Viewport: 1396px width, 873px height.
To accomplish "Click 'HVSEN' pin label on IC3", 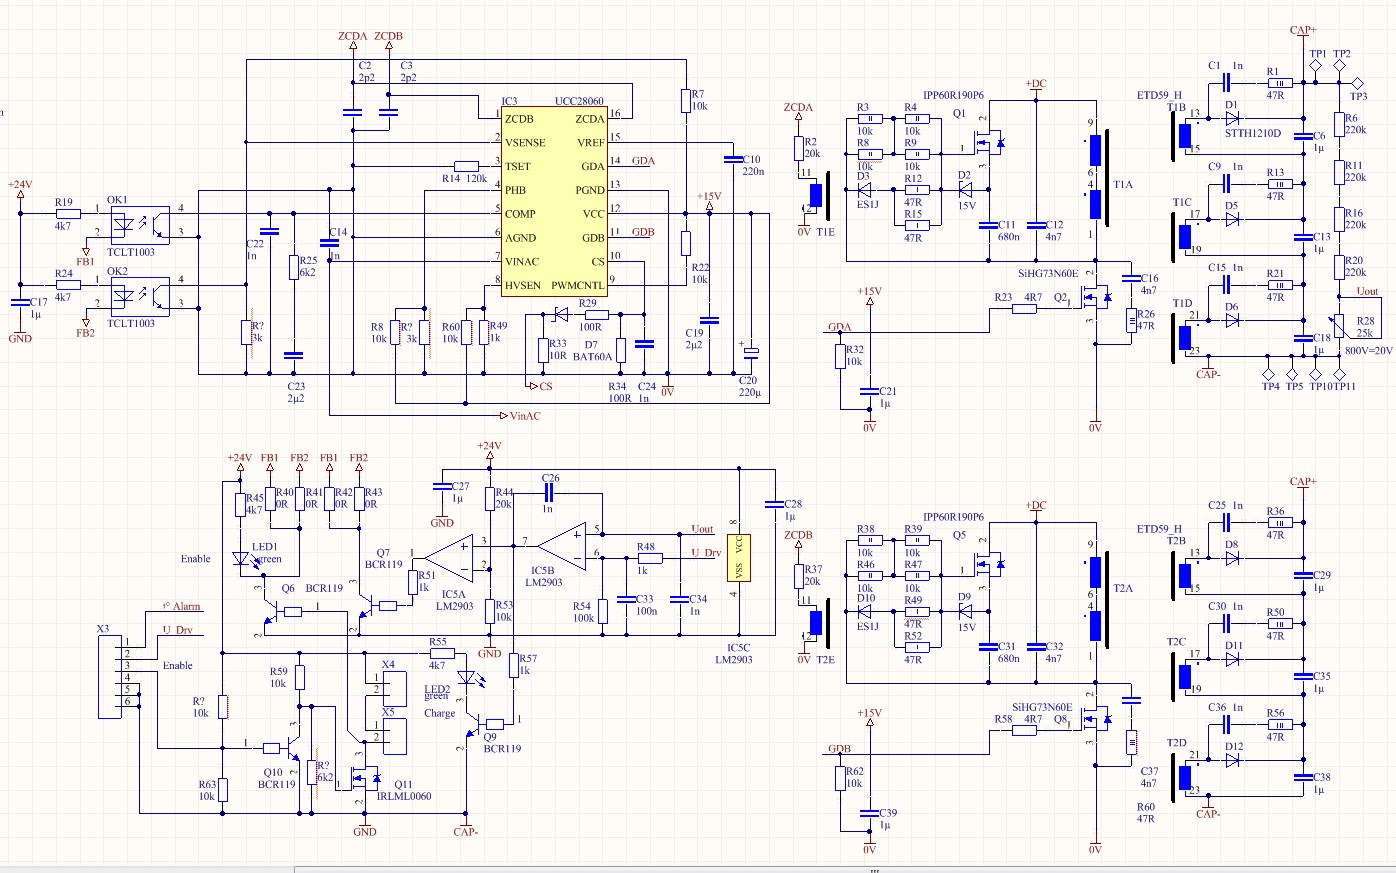I will coord(523,285).
